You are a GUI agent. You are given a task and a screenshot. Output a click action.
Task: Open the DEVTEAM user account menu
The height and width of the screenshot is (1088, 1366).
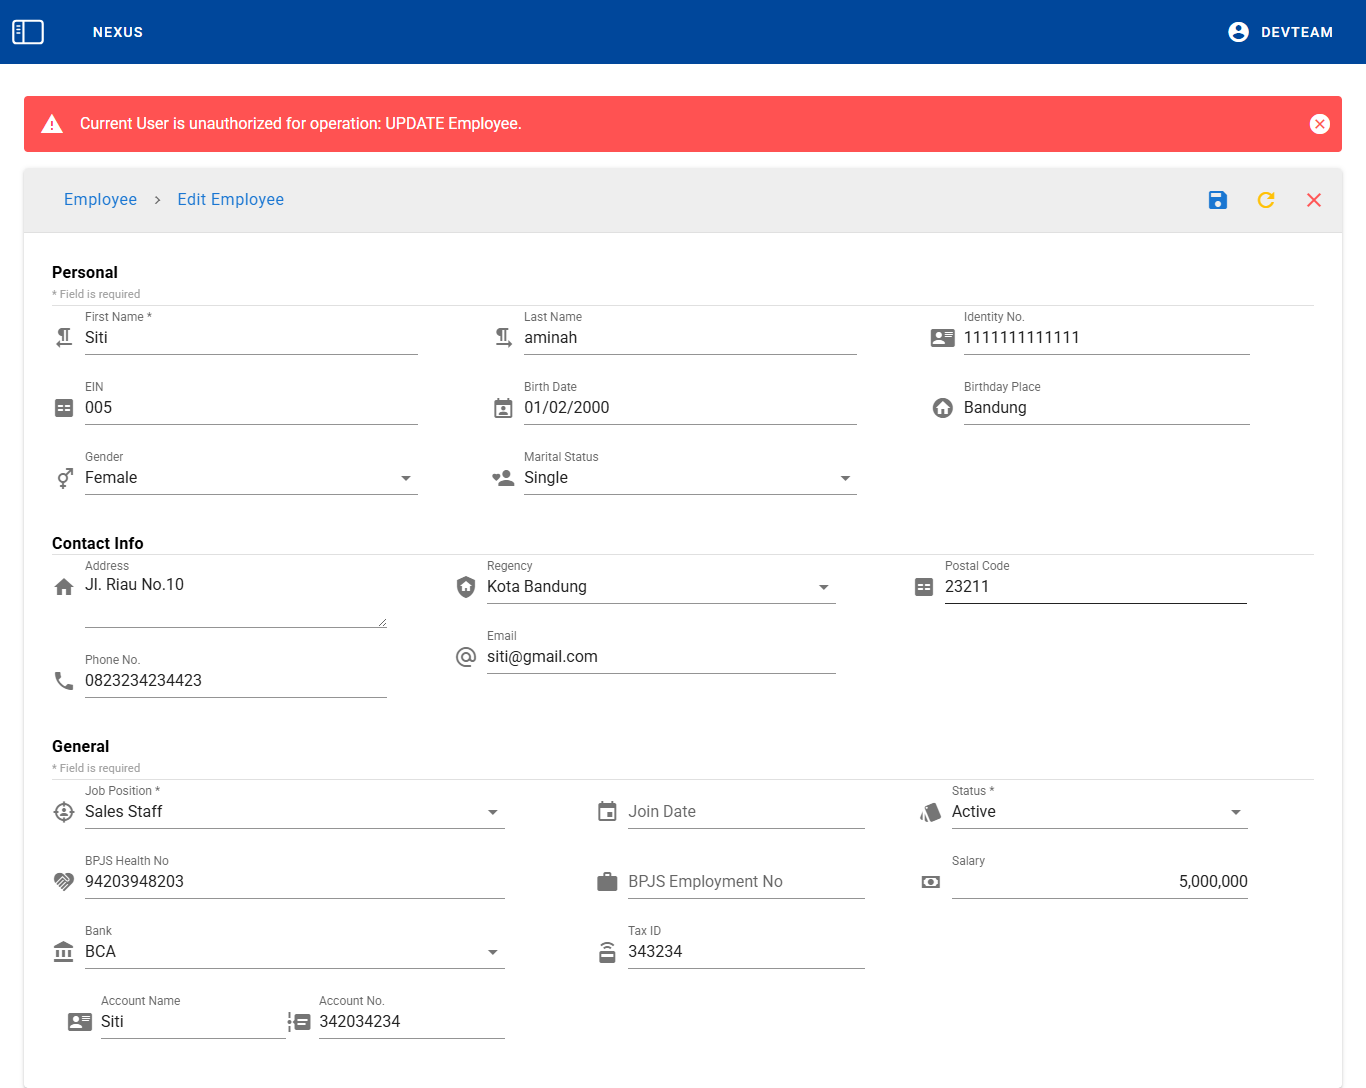pyautogui.click(x=1280, y=32)
